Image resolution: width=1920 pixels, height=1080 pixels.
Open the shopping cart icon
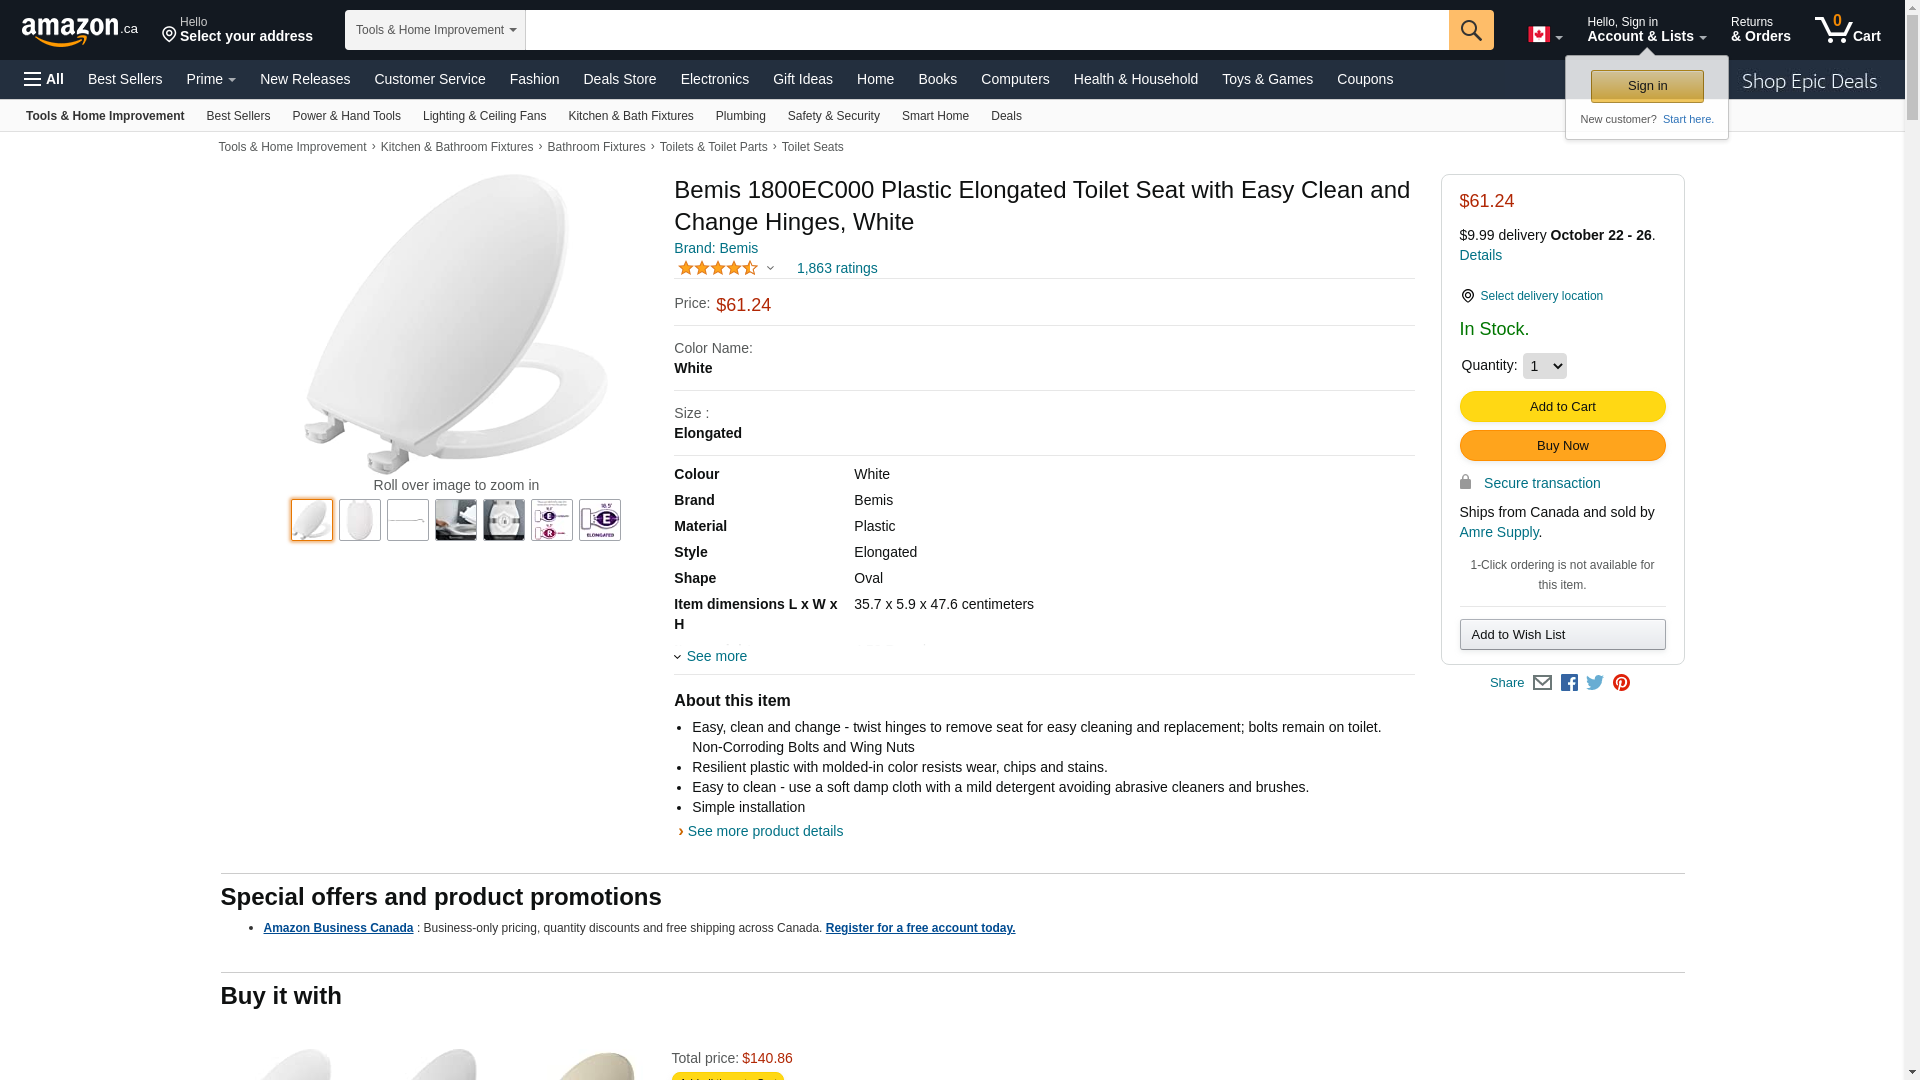click(x=1847, y=30)
